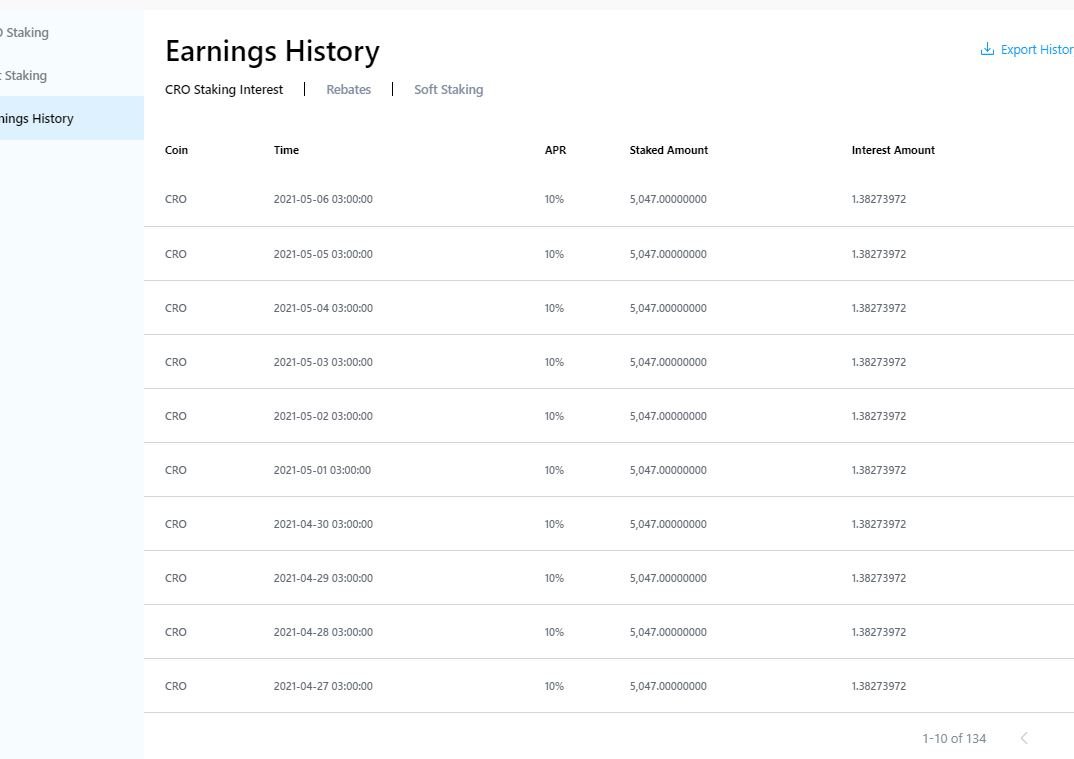Click interest amount in the 2021-05-06 row
Screen dimensions: 1074x759
click(879, 199)
